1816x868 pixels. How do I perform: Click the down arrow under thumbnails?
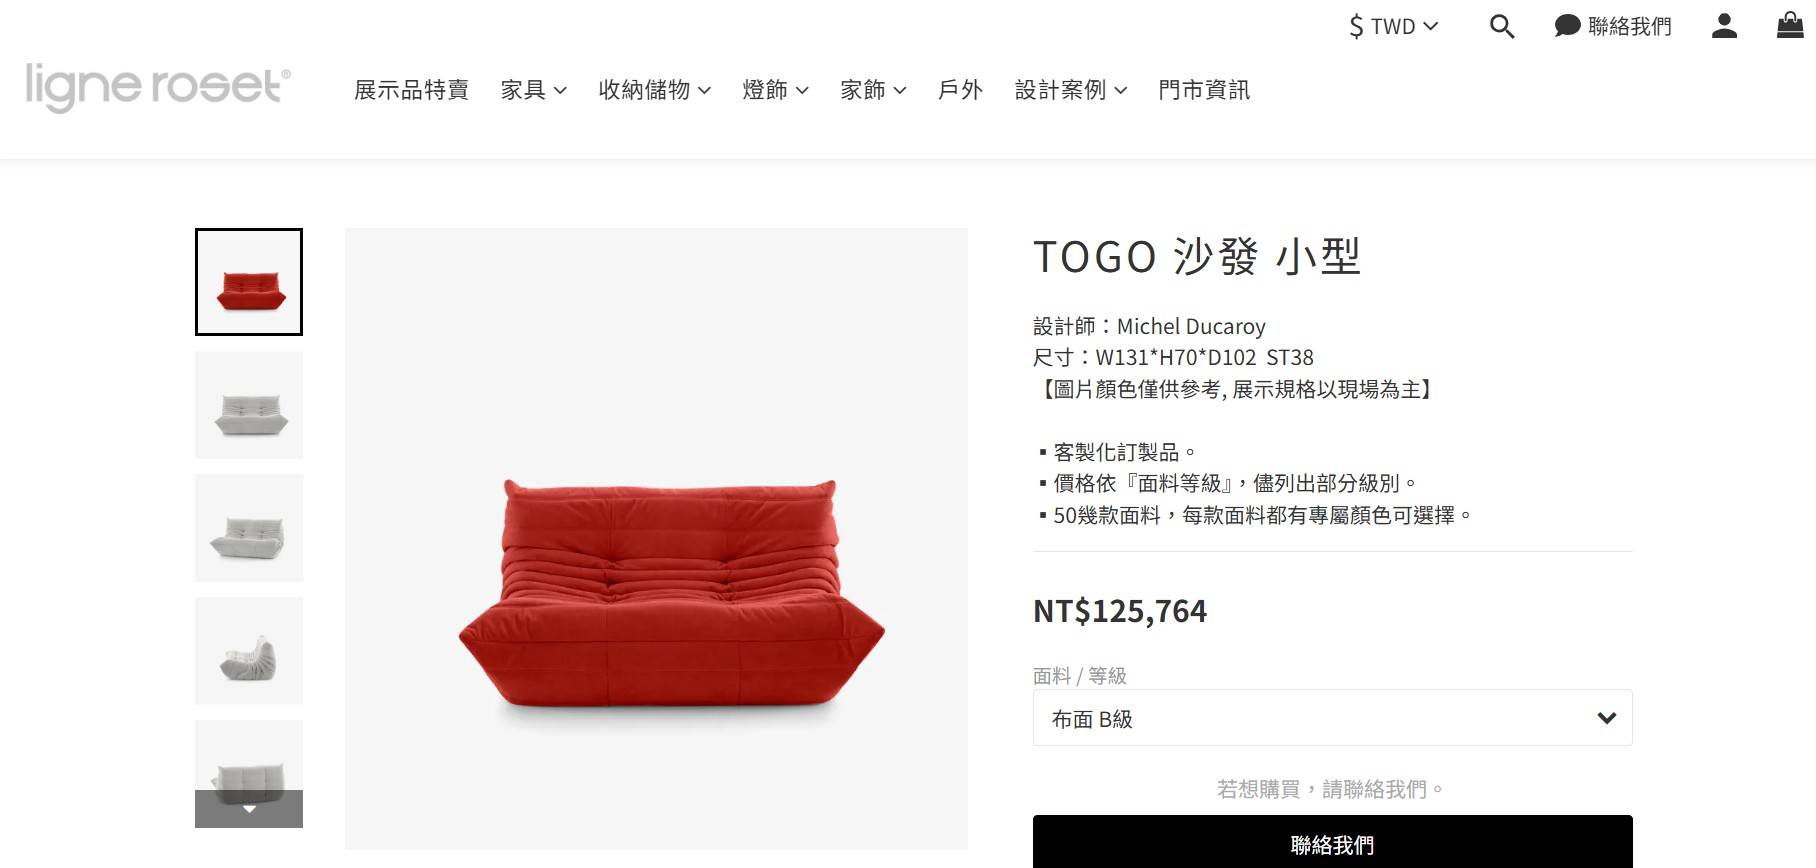click(x=249, y=809)
